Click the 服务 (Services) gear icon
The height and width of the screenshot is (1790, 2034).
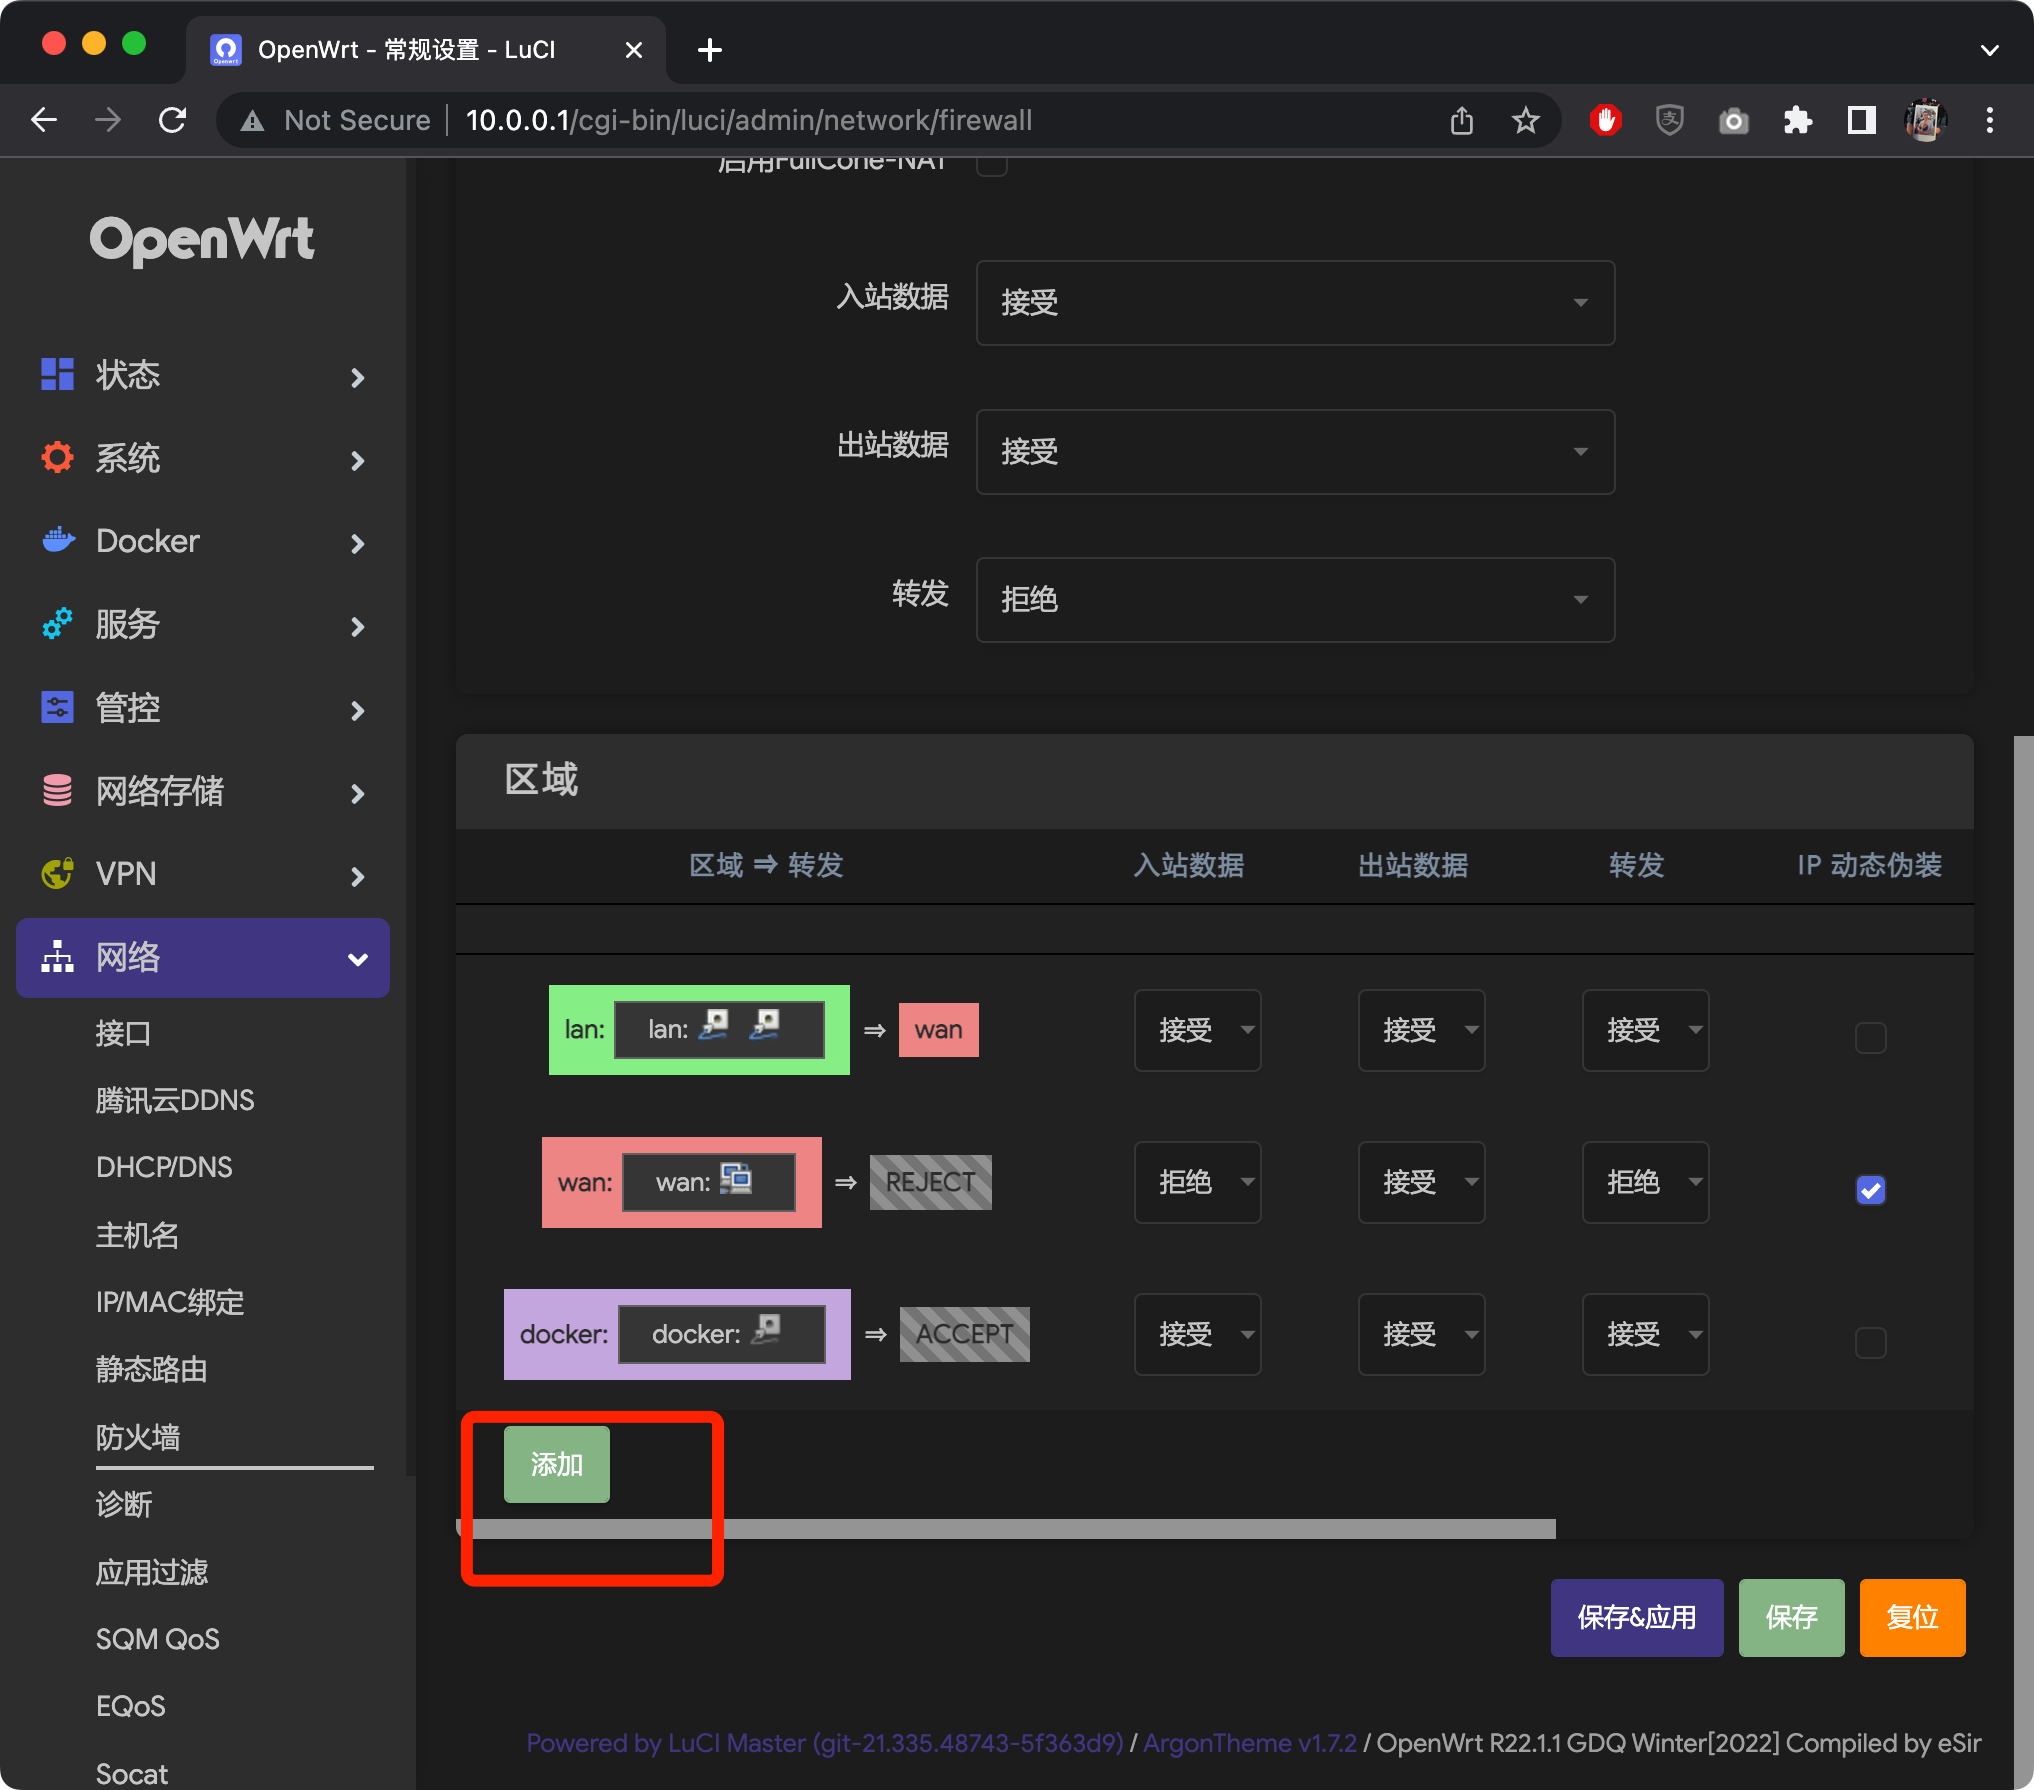tap(57, 624)
